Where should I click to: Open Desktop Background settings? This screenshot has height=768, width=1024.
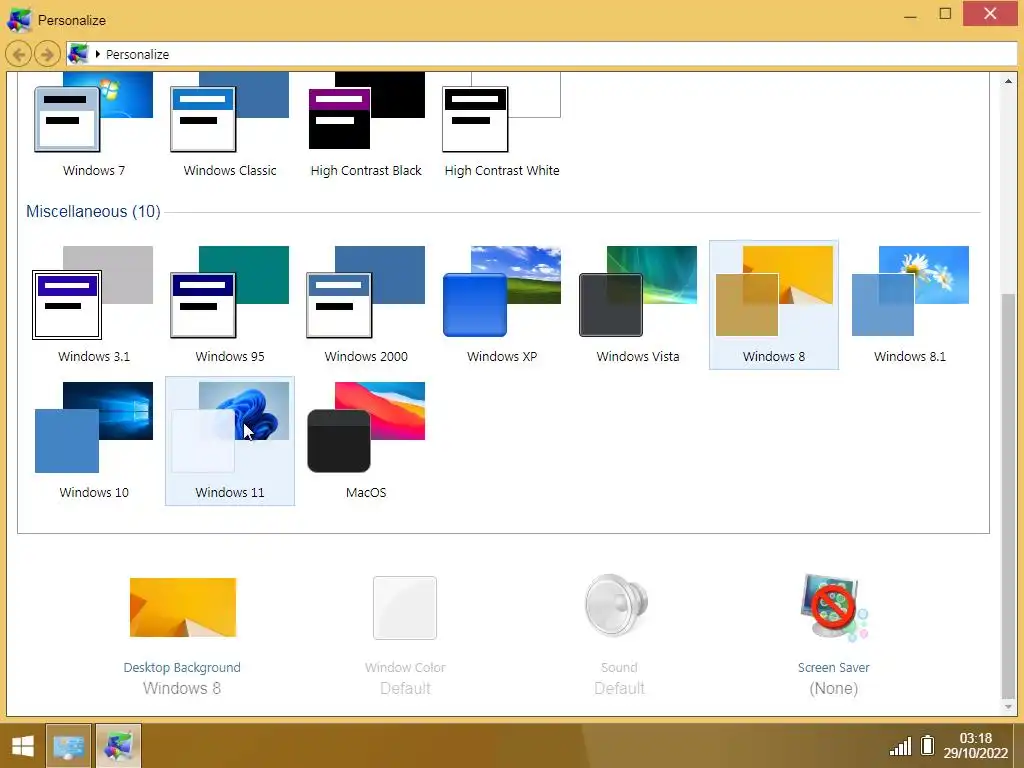coord(182,637)
